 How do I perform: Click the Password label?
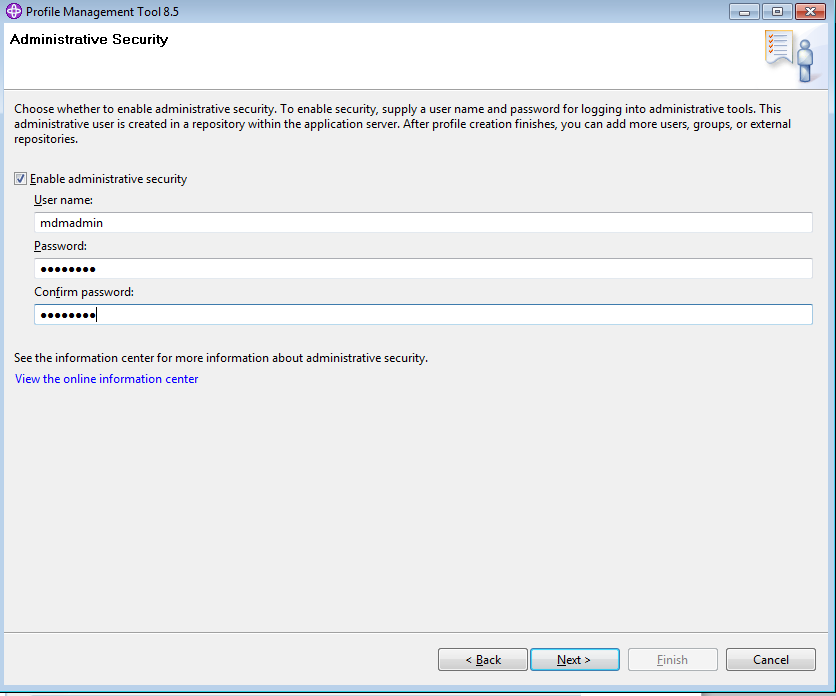tap(60, 246)
